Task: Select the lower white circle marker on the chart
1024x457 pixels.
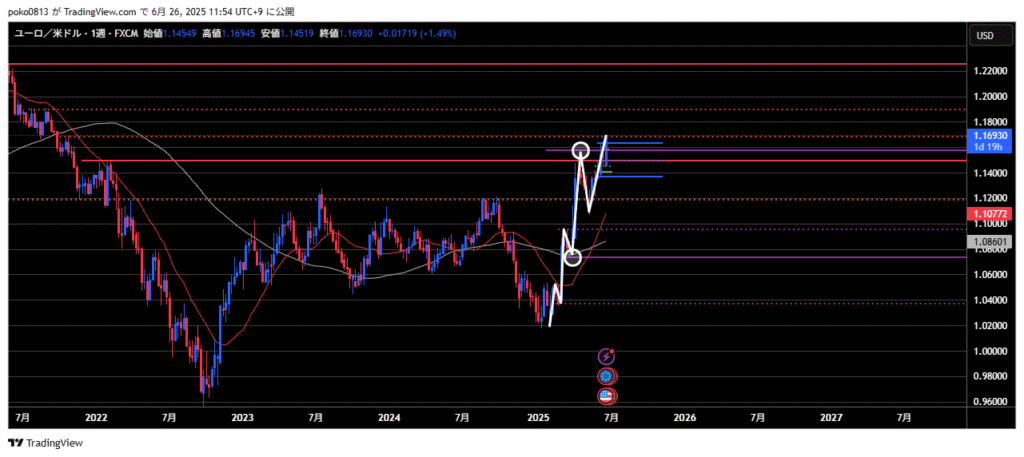Action: click(x=573, y=258)
